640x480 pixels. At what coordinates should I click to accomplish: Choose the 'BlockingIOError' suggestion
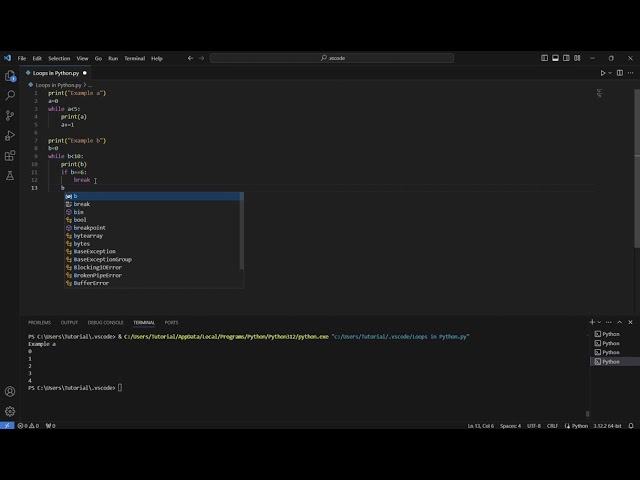[154, 267]
